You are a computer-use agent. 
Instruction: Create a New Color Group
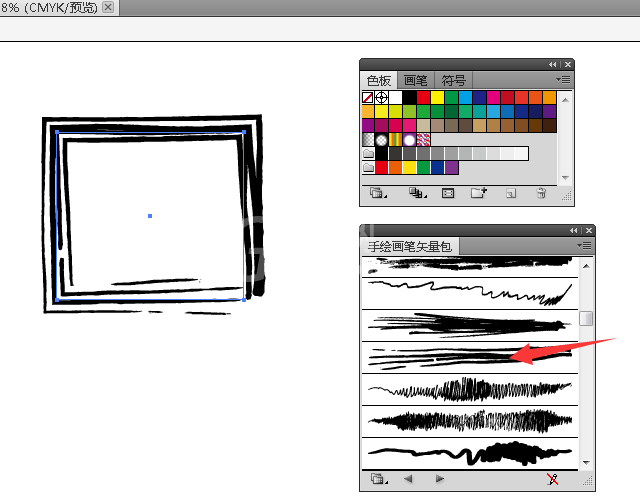478,193
